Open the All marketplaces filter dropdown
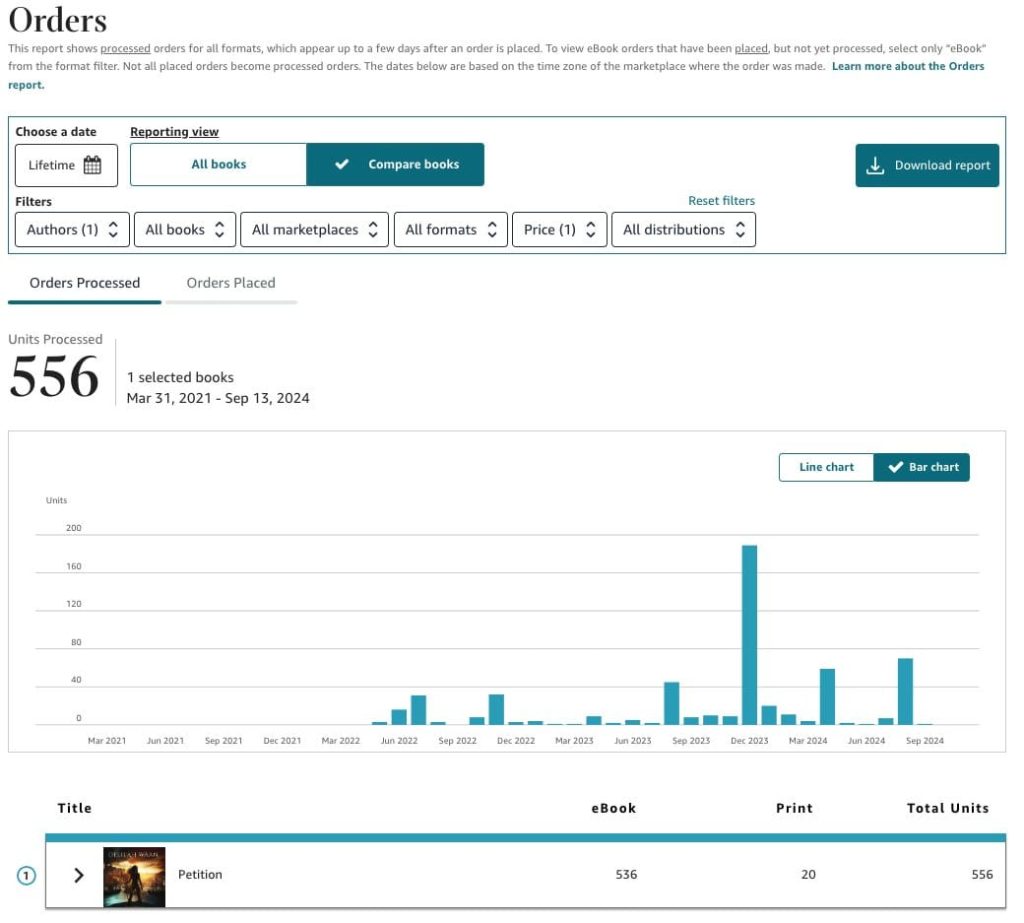The height and width of the screenshot is (923, 1024). pyautogui.click(x=314, y=229)
